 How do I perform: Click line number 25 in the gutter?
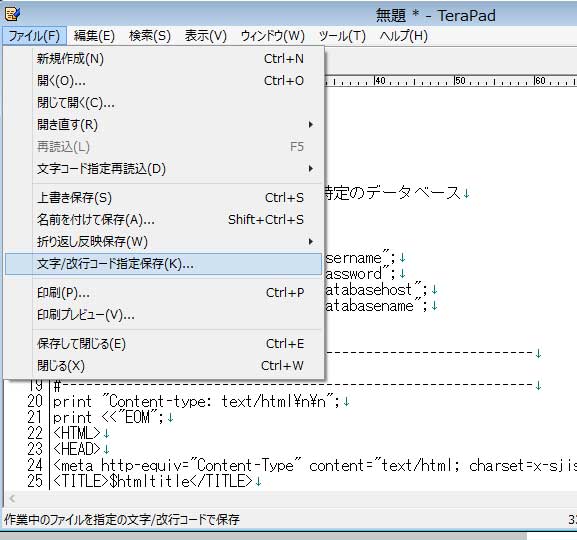click(x=35, y=481)
